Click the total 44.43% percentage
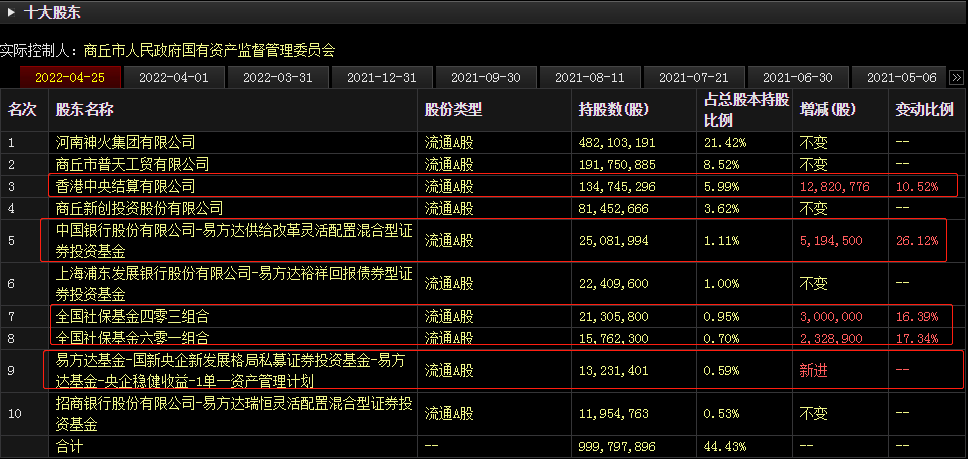Screen dimensions: 968x459 pos(725,446)
